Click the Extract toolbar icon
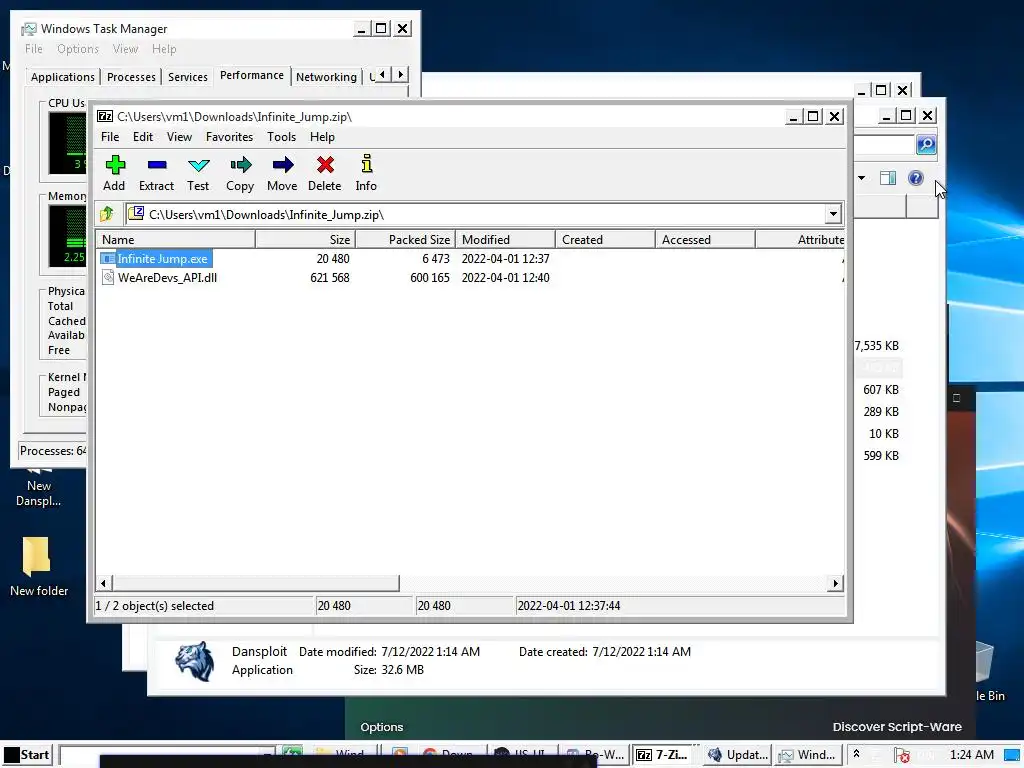Viewport: 1024px width, 768px height. (157, 165)
